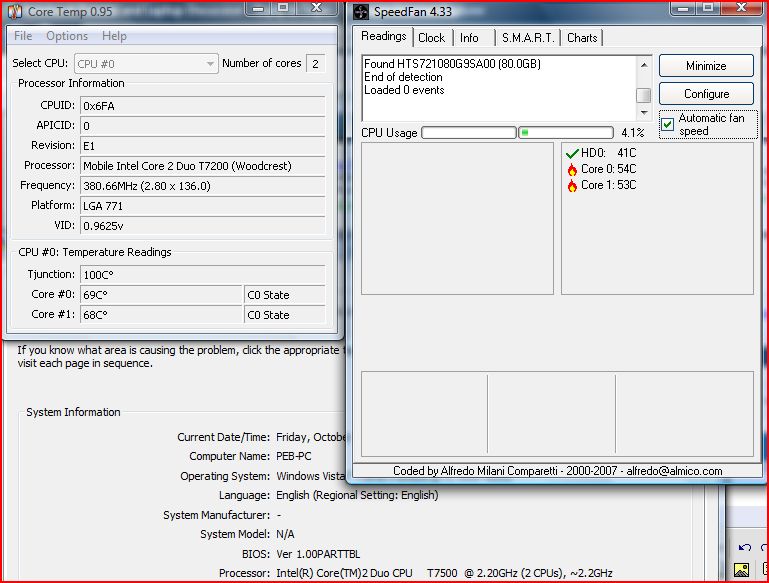769x583 pixels.
Task: Click the System Model value N/A
Action: pyautogui.click(x=285, y=534)
